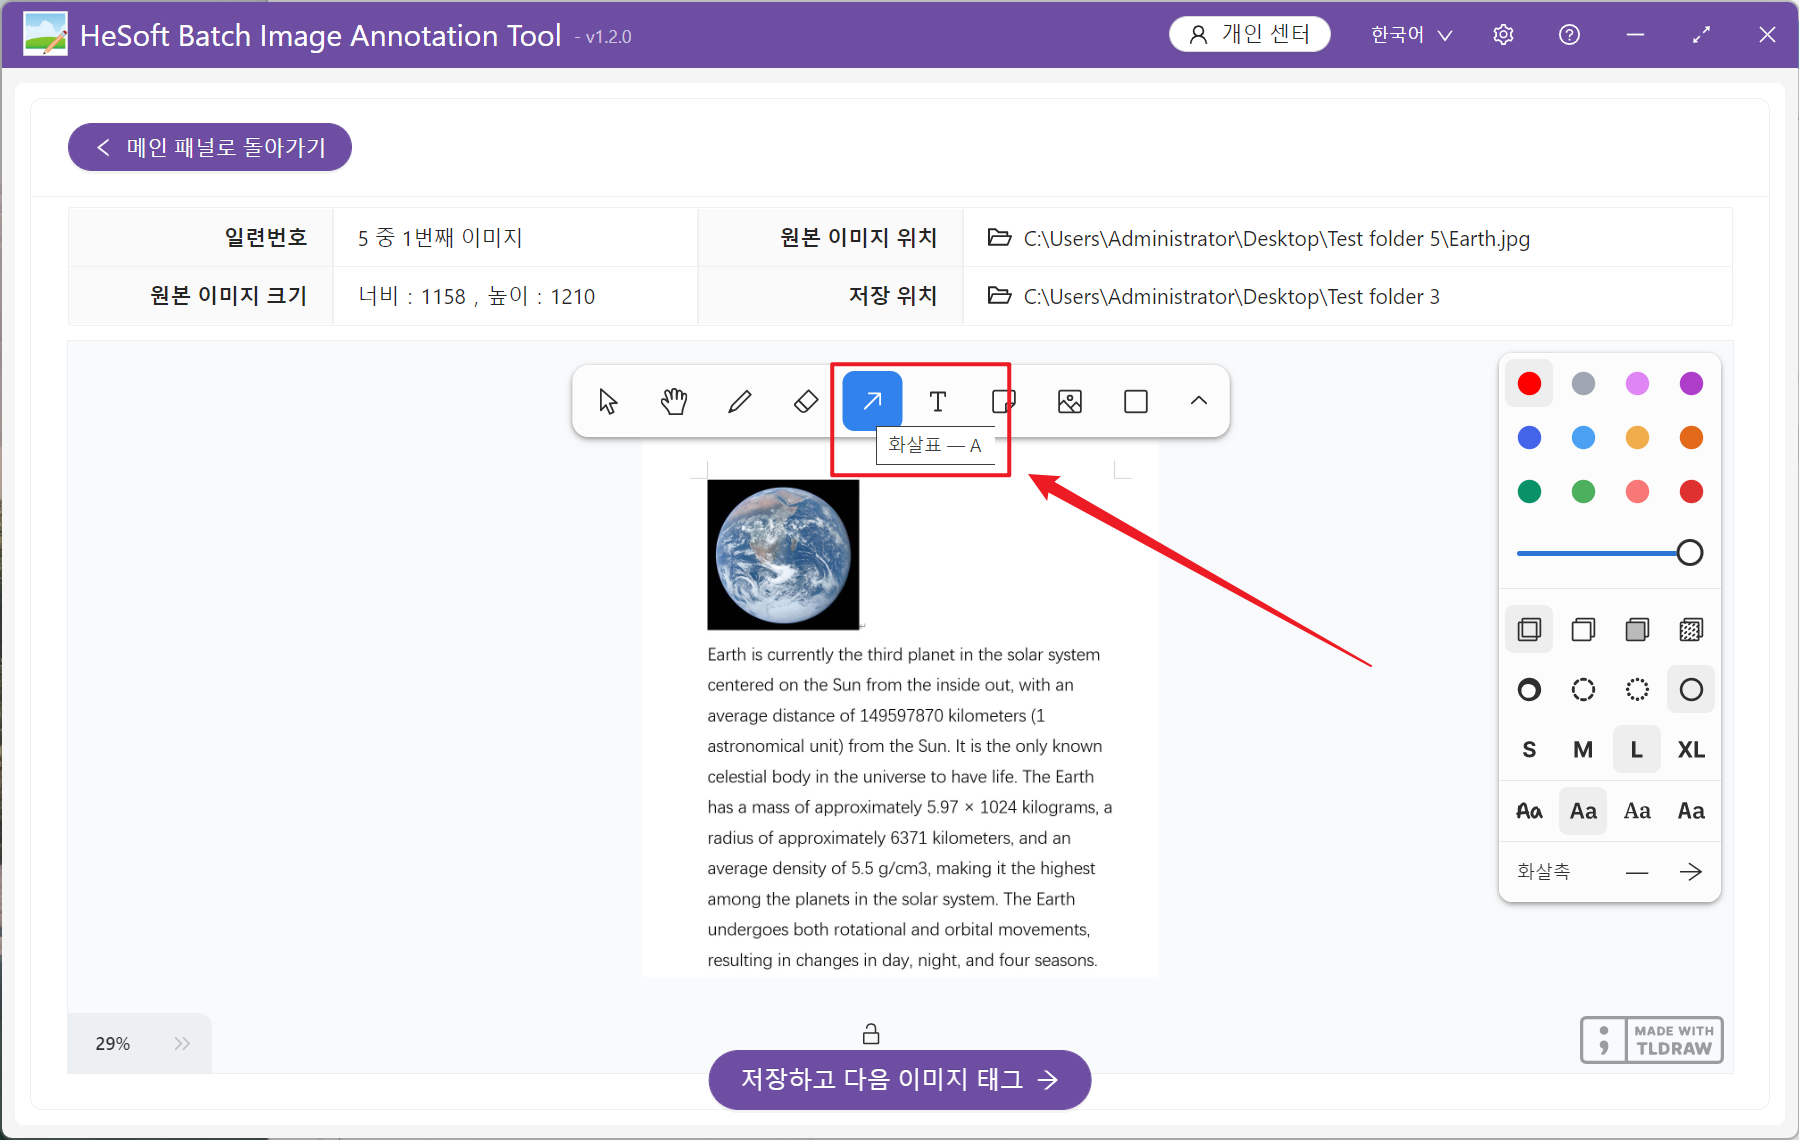Viewport: 1799px width, 1140px height.
Task: Click the serial number value text
Action: pyautogui.click(x=440, y=238)
